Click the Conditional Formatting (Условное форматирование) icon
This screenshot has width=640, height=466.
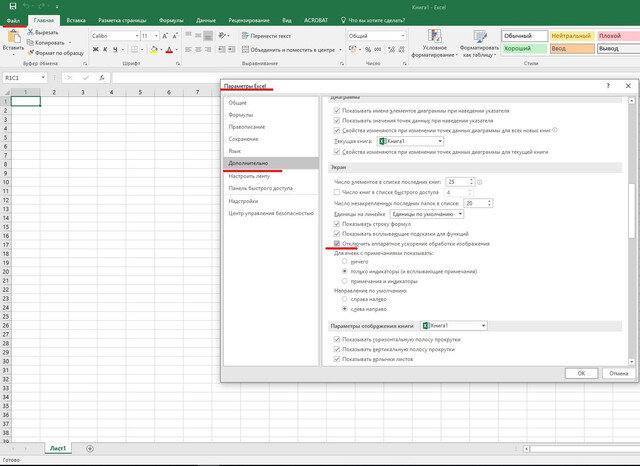click(x=434, y=36)
